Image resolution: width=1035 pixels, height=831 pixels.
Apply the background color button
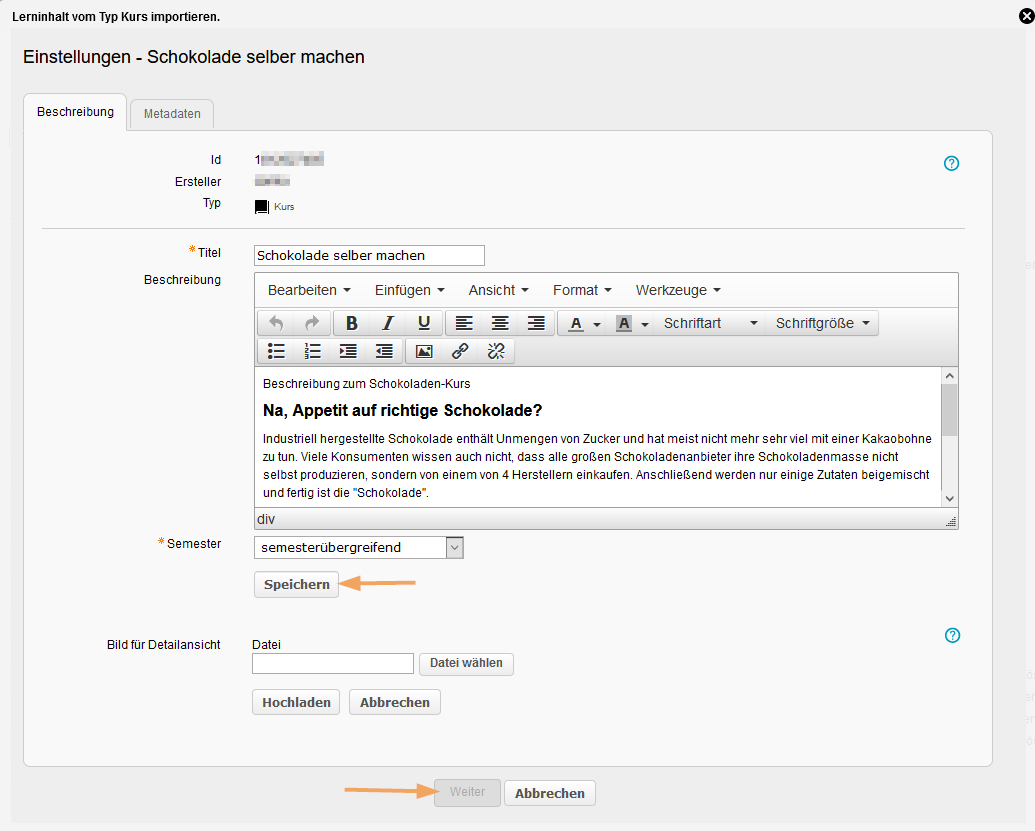(624, 323)
